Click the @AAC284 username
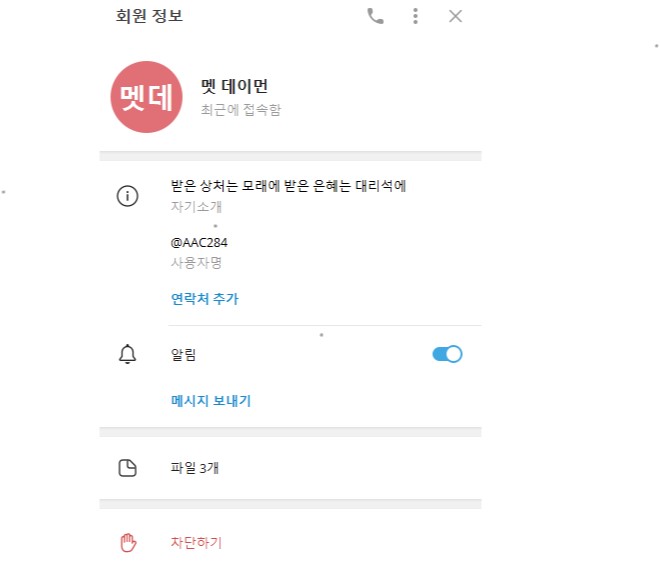The image size is (660, 564). point(199,243)
